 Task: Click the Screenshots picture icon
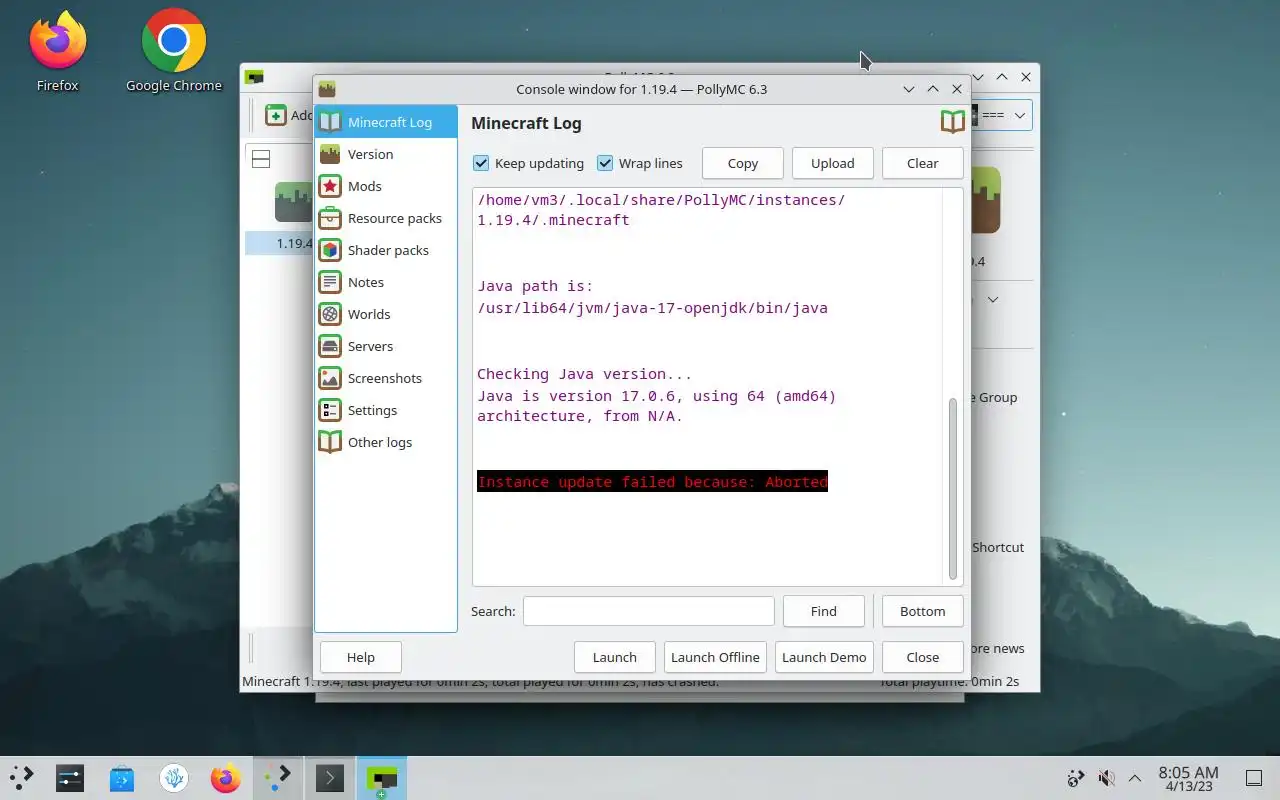pos(330,378)
